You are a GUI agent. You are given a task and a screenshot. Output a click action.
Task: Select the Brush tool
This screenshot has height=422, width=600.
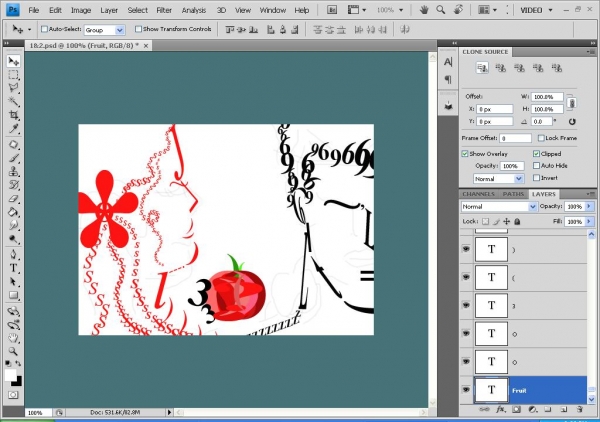click(x=13, y=158)
